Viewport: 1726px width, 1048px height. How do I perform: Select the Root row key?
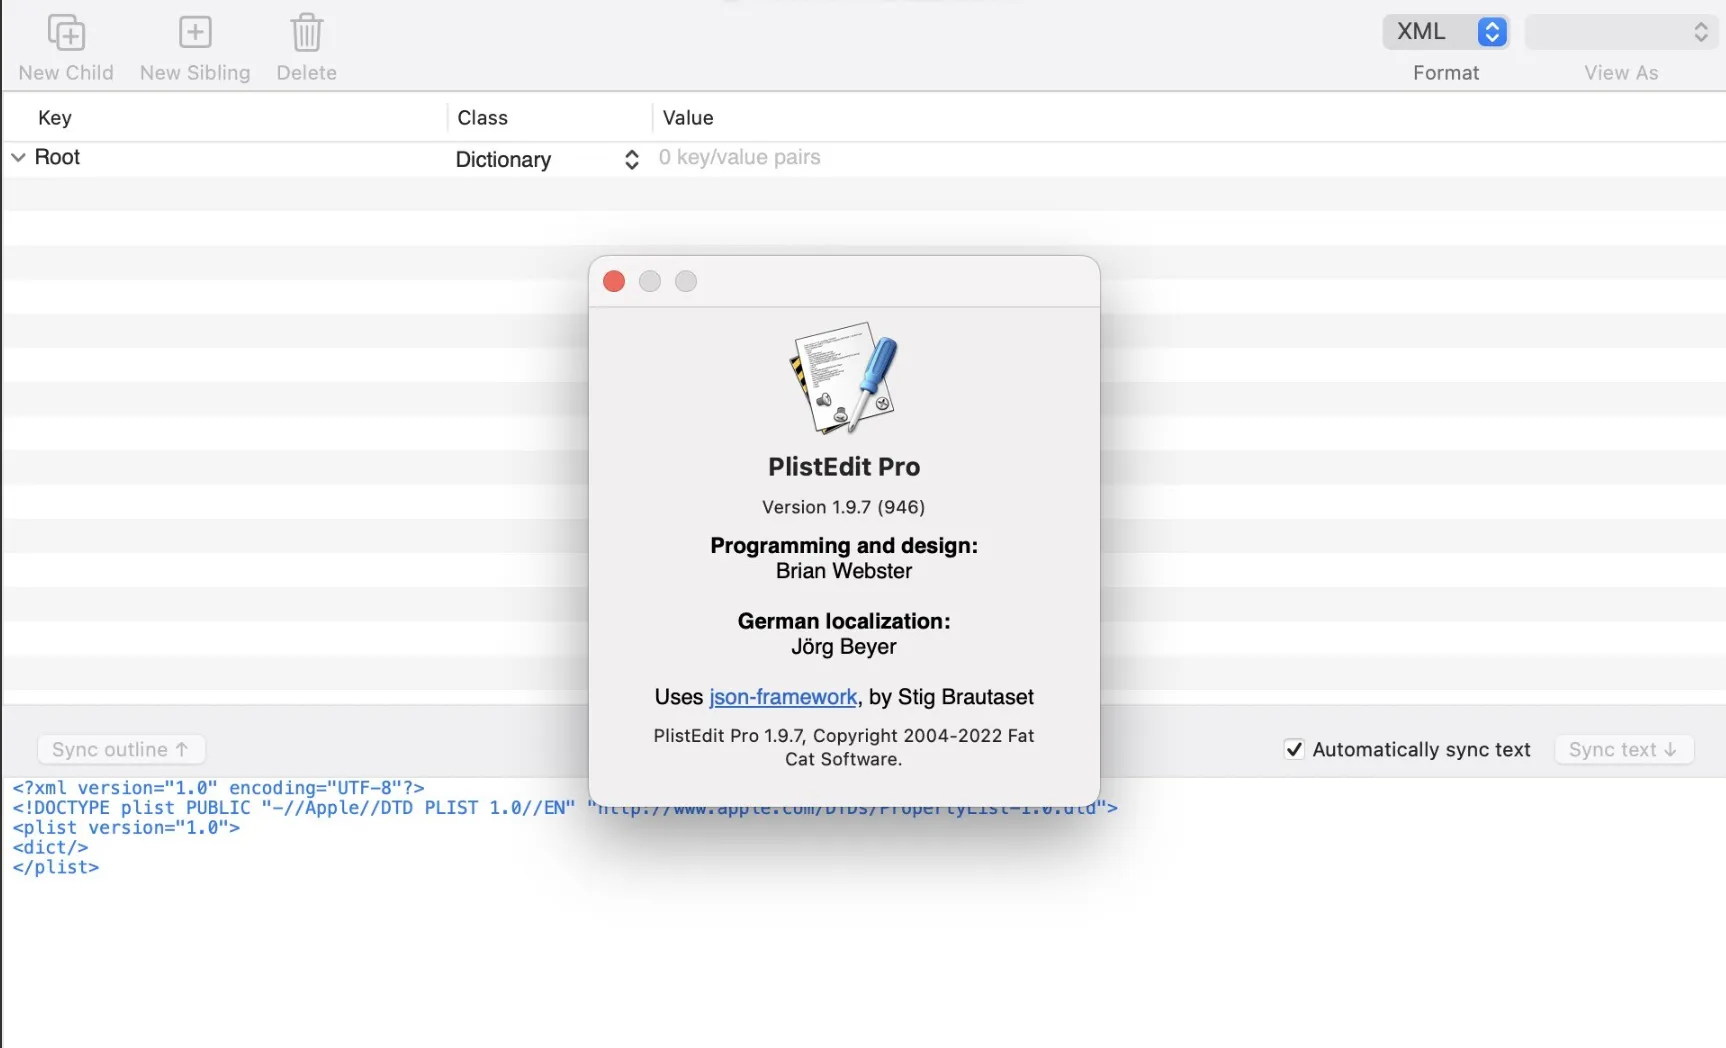(x=57, y=157)
